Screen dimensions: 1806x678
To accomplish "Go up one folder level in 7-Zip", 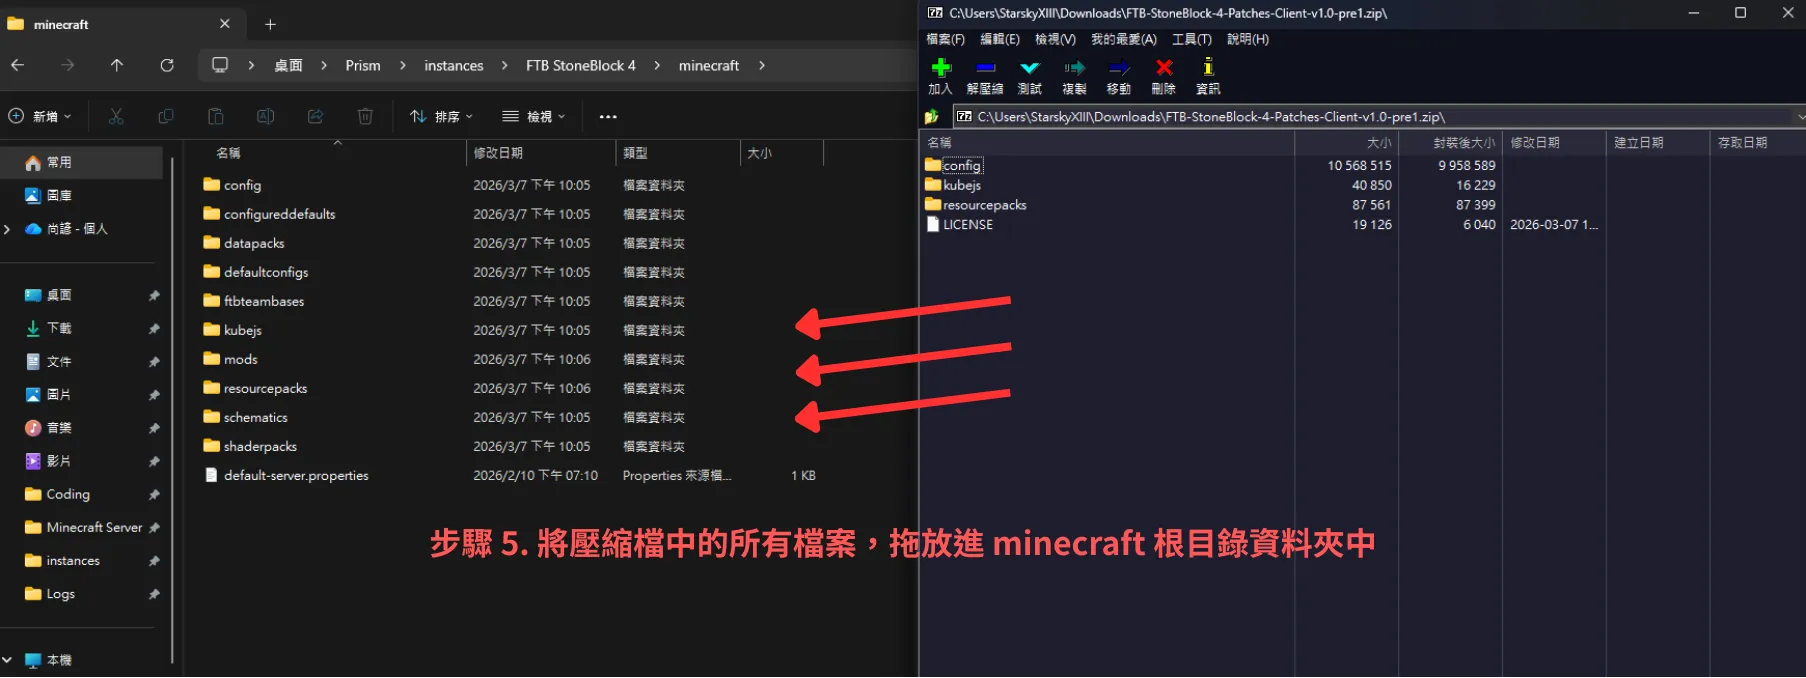I will [x=932, y=117].
